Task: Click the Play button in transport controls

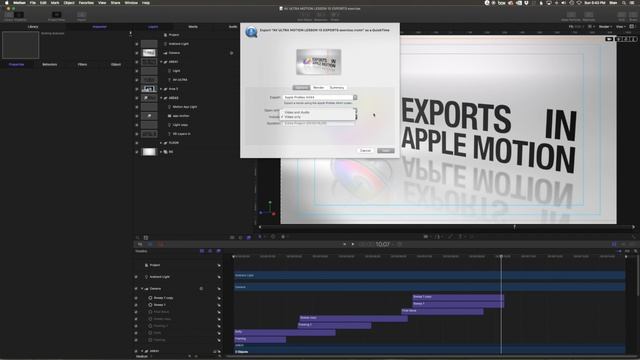Action: [x=353, y=244]
